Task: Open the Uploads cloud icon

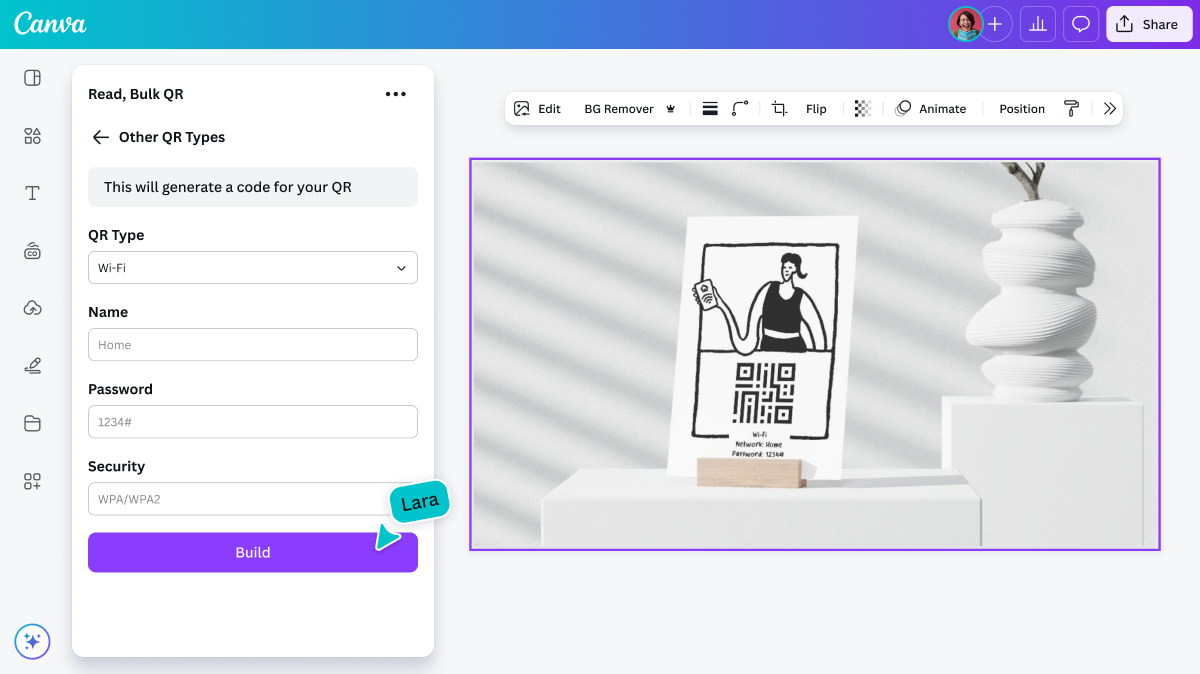Action: (x=32, y=308)
